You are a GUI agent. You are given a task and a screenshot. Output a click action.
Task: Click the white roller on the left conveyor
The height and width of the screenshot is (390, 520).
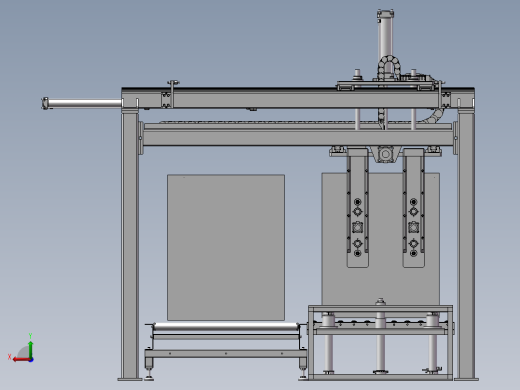point(226,327)
